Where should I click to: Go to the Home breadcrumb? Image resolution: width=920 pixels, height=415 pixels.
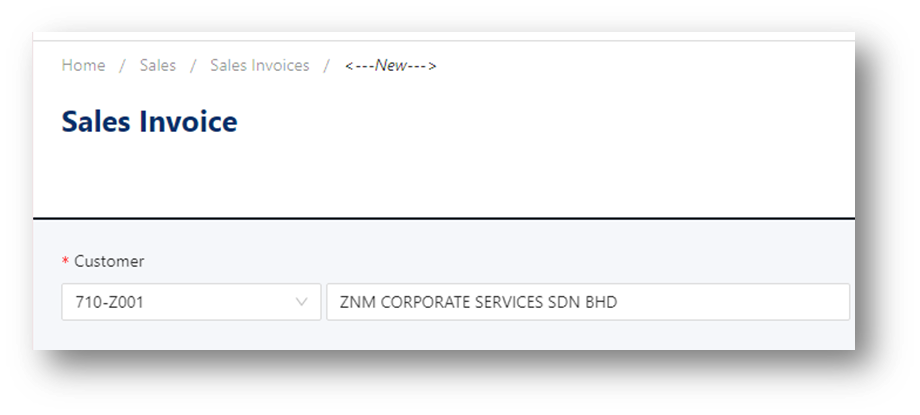(x=83, y=65)
